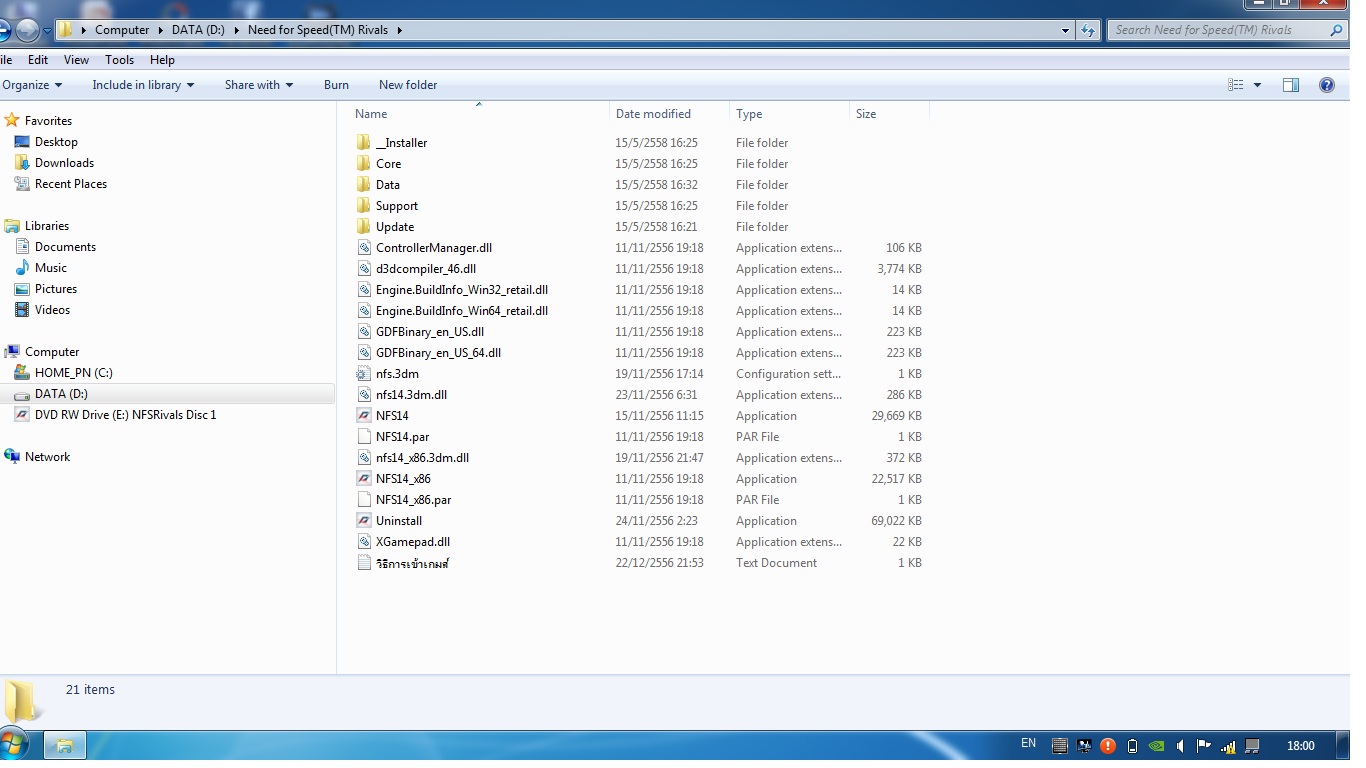Screen dimensions: 1366x768
Task: Open the Organize dropdown menu
Action: point(32,85)
